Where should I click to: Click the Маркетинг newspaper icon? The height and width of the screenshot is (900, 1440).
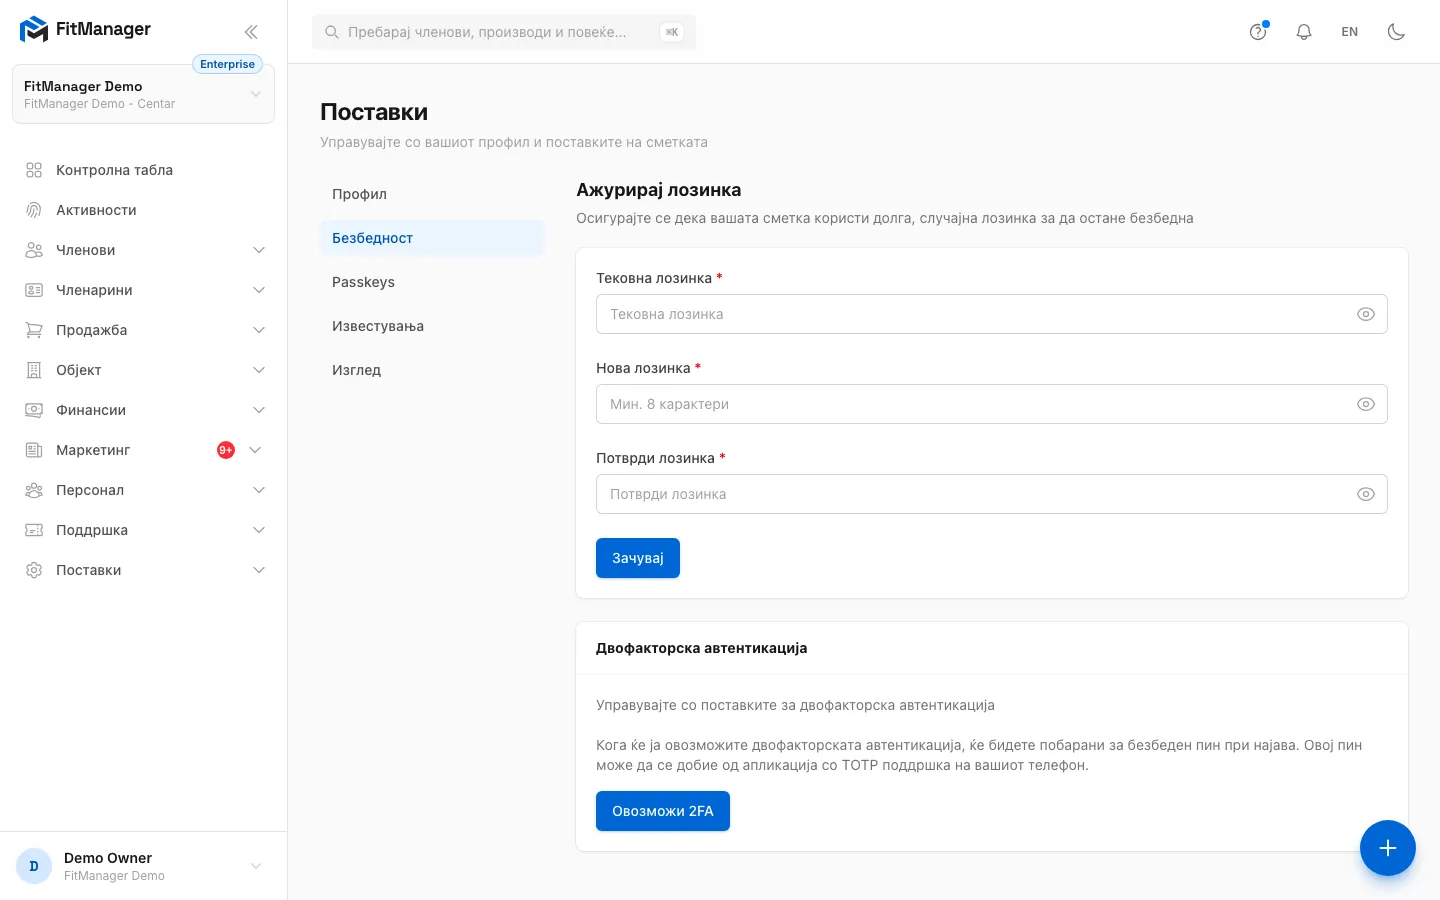coord(34,450)
